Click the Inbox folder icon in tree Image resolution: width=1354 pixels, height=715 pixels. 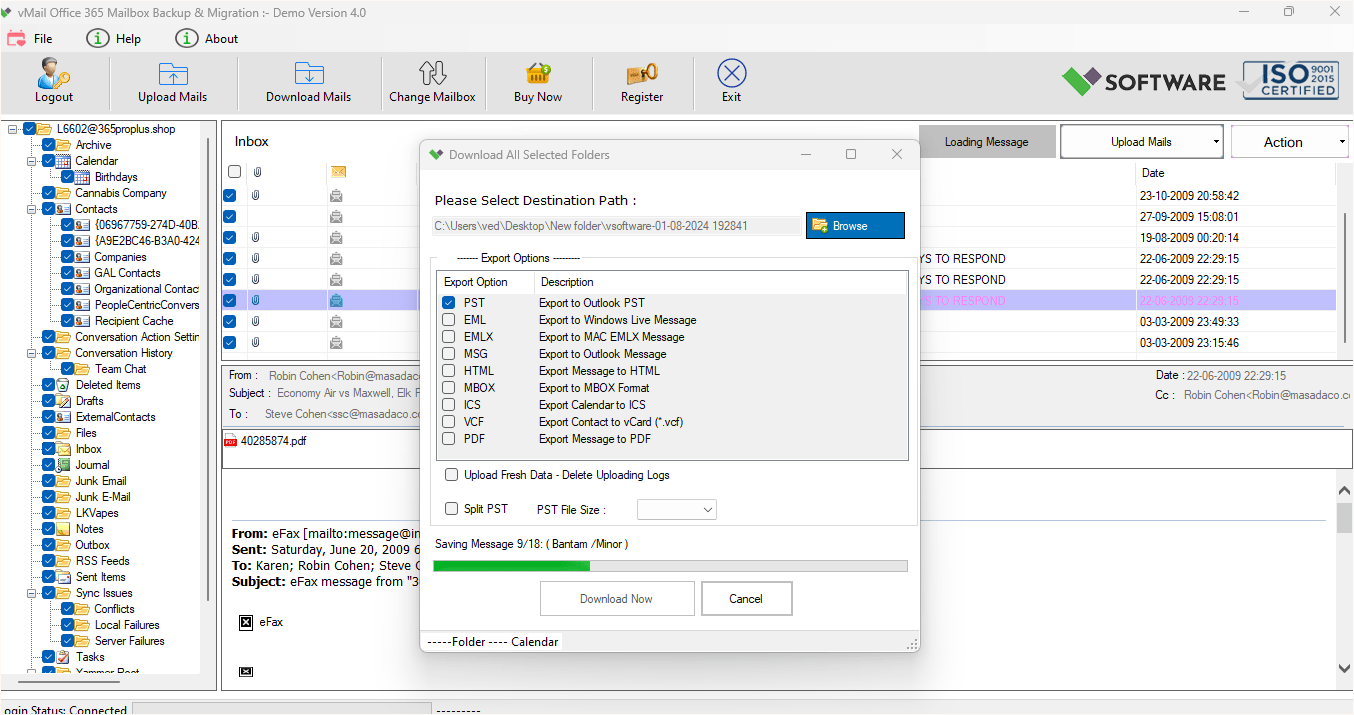64,449
